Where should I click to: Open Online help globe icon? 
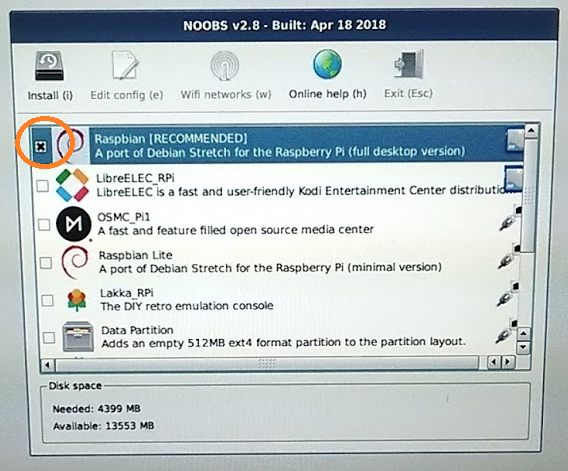(327, 64)
